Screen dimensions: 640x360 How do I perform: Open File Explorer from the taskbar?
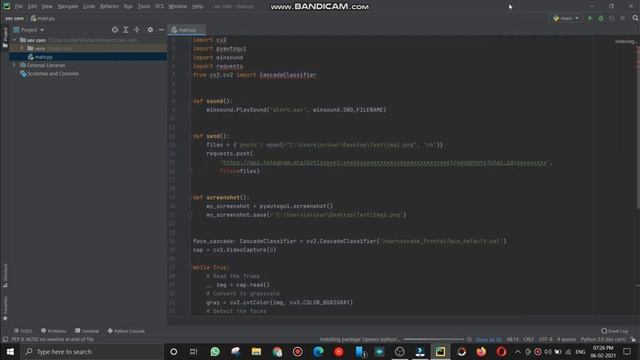pos(256,351)
